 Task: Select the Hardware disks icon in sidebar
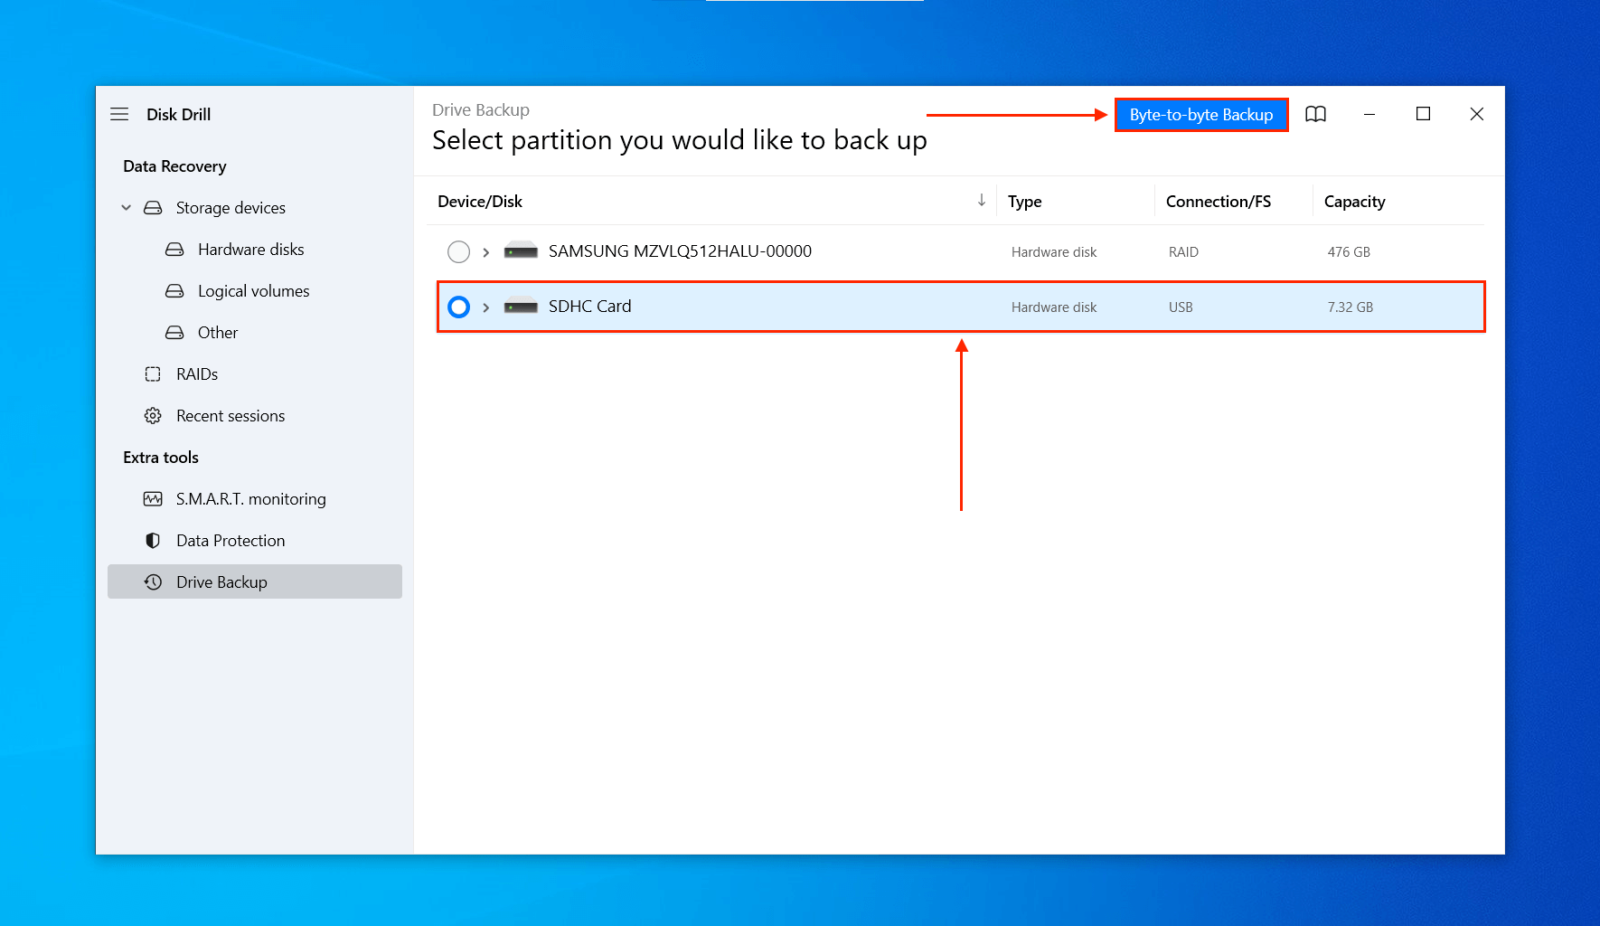pos(175,249)
